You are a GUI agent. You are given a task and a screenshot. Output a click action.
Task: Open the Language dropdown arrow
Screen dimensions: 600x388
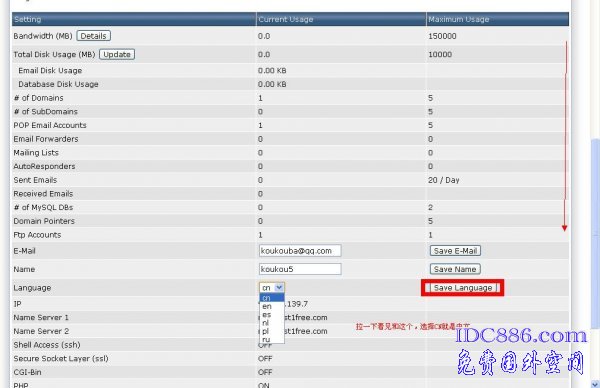point(279,287)
